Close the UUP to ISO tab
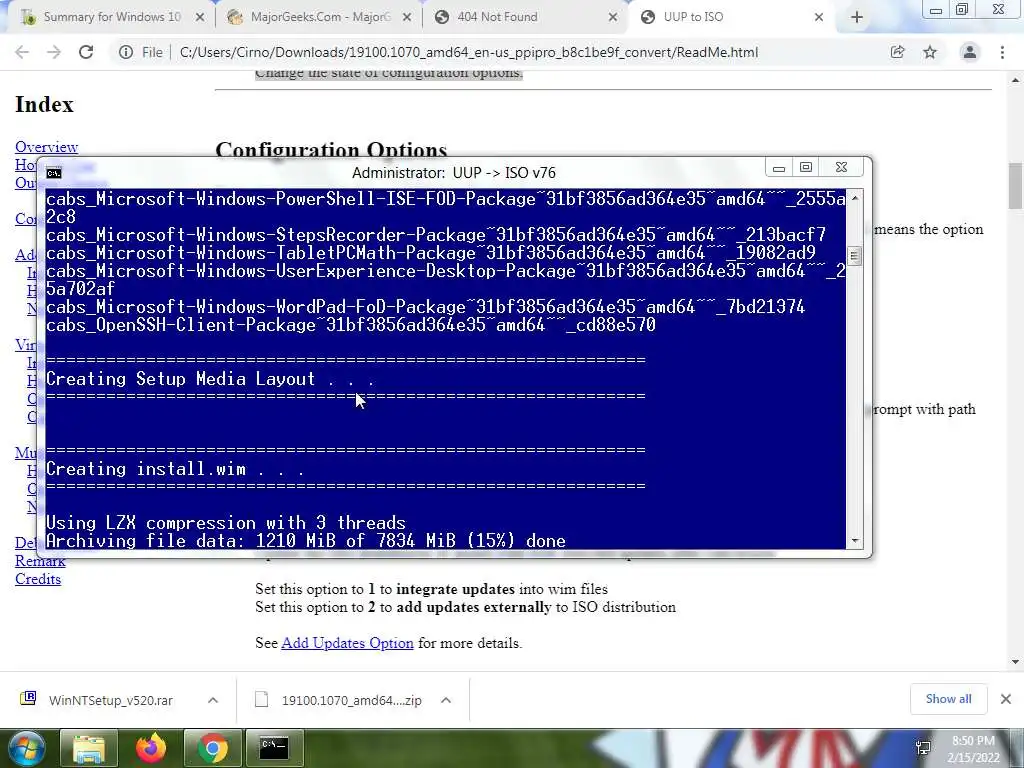Screen dimensions: 1024x768 click(x=819, y=18)
